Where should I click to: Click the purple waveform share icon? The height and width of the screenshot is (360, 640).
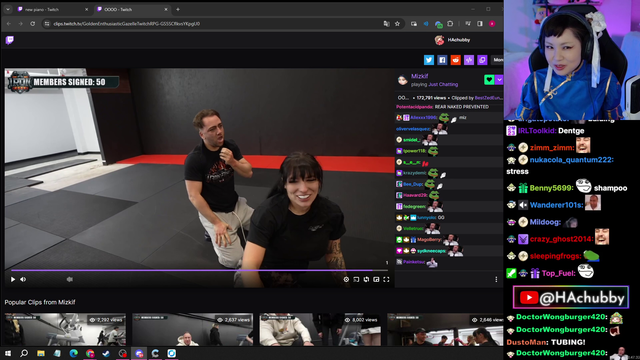tap(469, 60)
